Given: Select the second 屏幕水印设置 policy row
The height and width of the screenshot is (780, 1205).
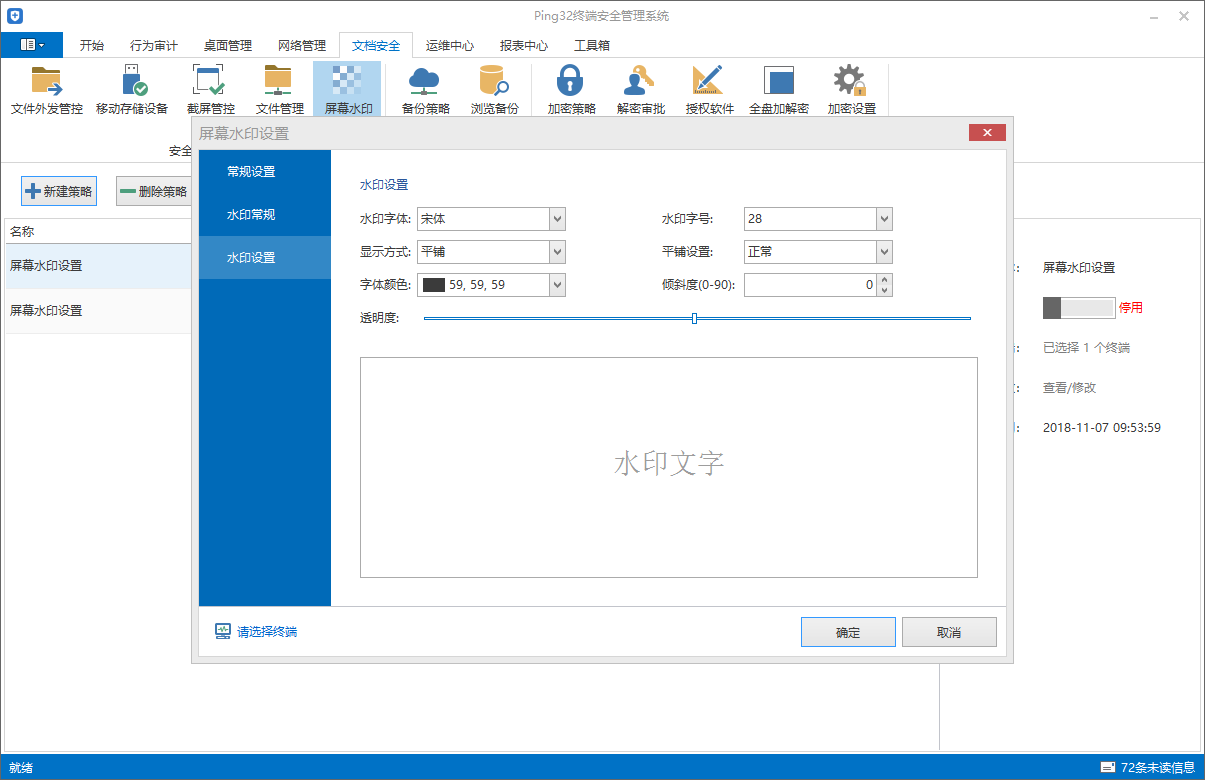Looking at the screenshot, I should (x=96, y=311).
